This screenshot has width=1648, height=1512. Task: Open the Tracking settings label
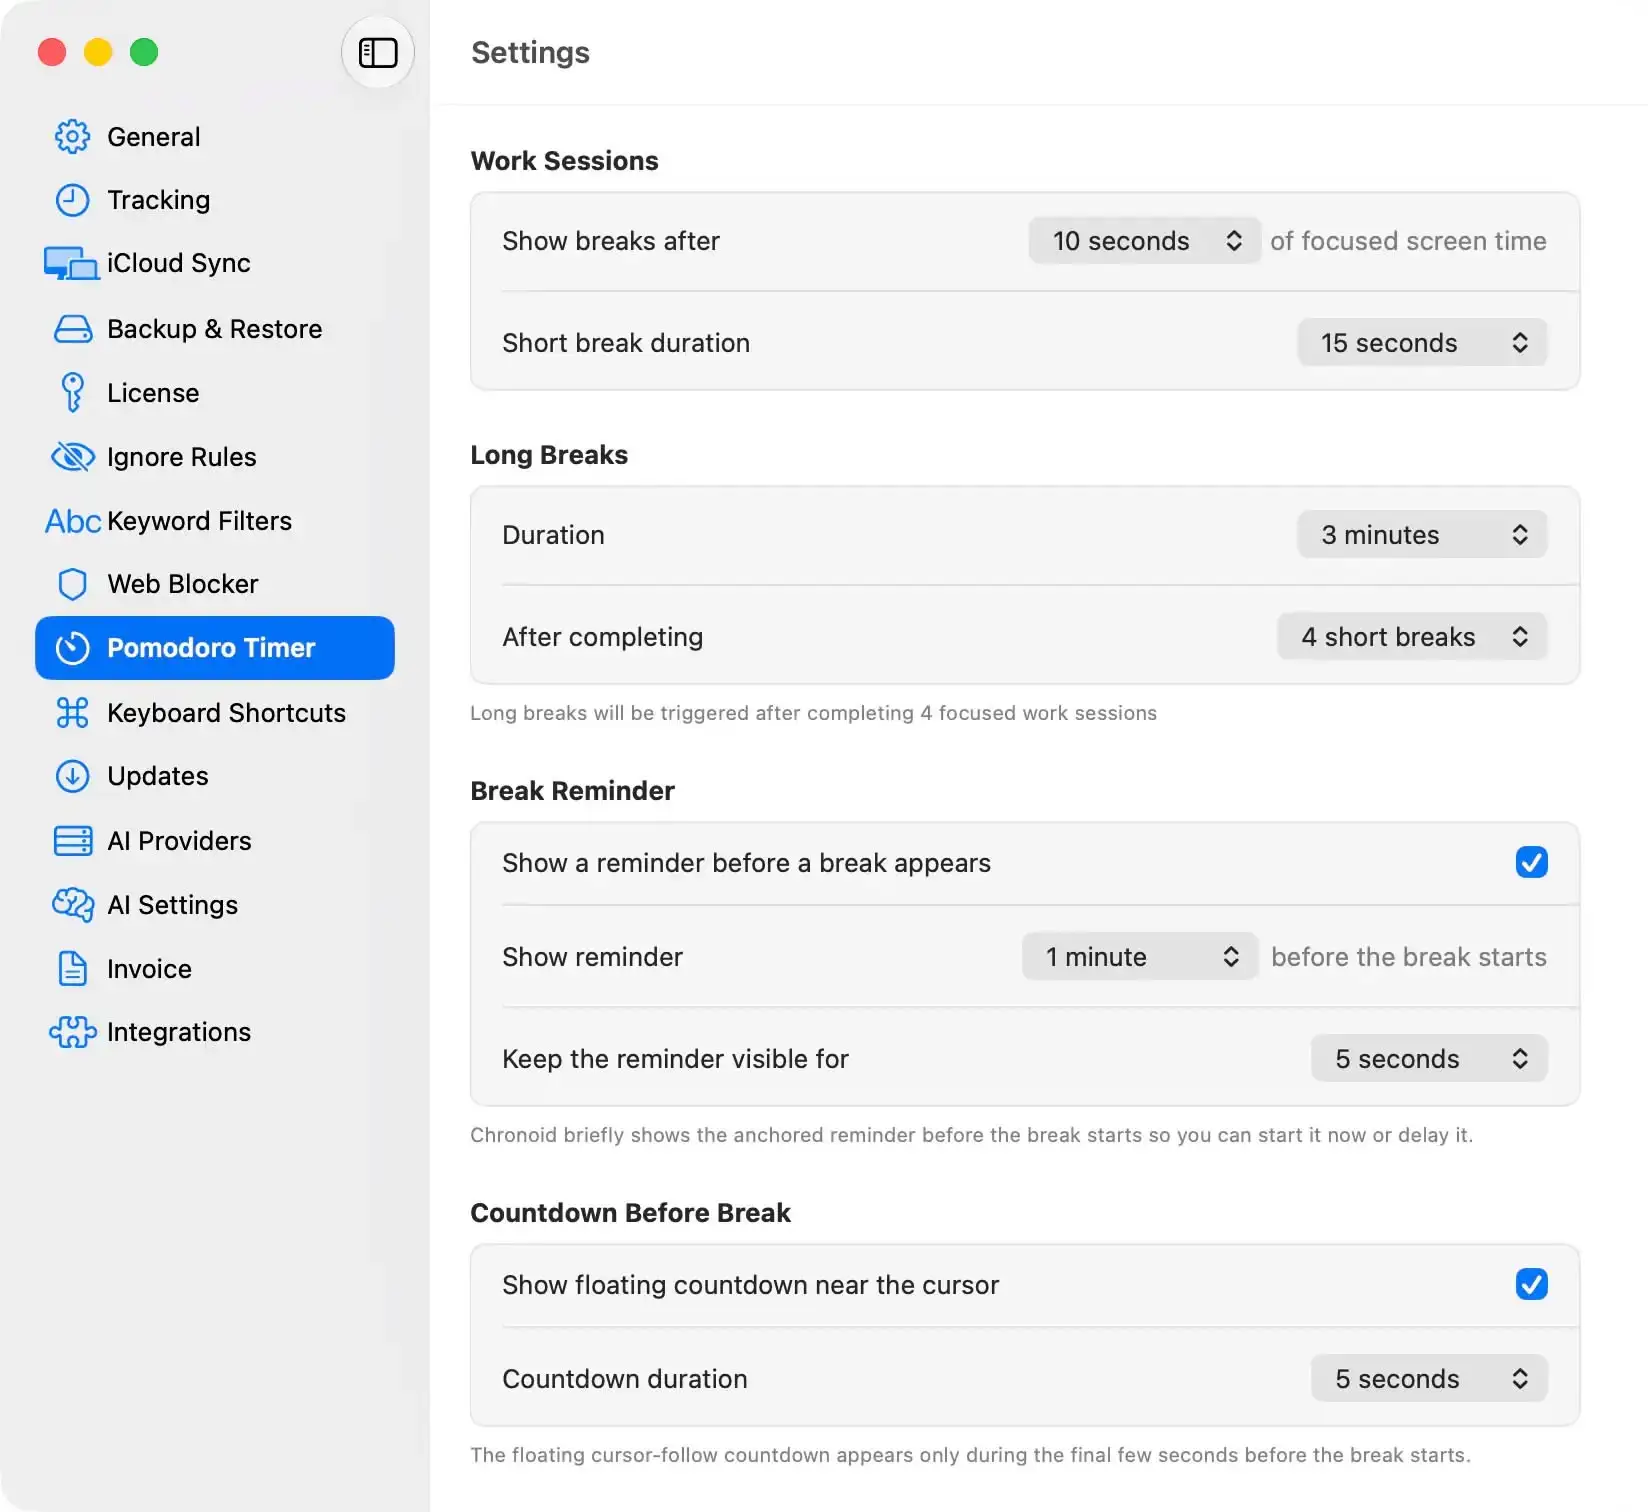158,200
